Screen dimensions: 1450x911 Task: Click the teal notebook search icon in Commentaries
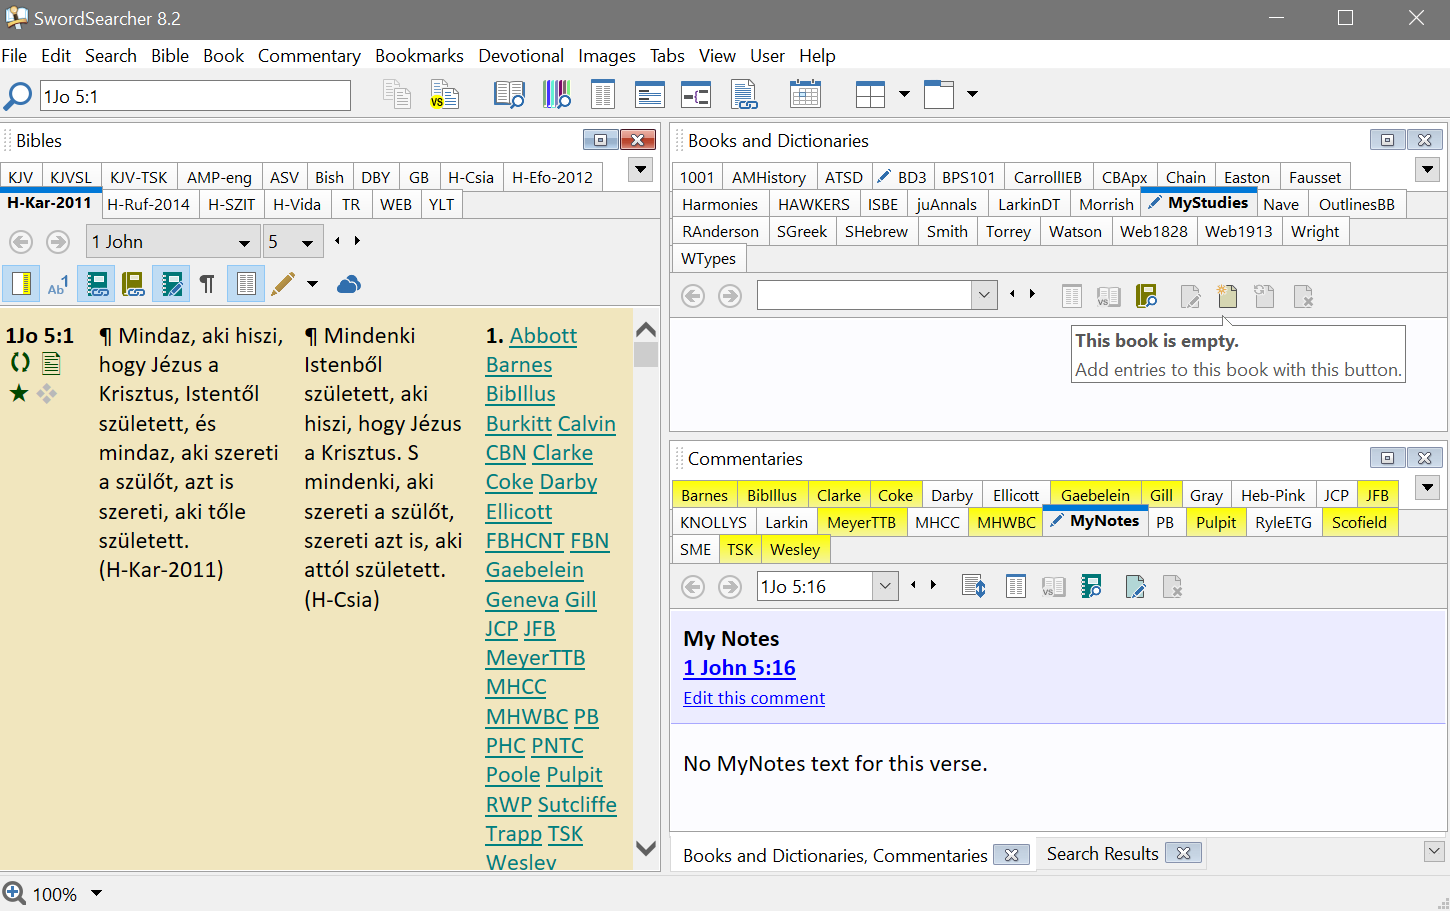coord(1091,587)
